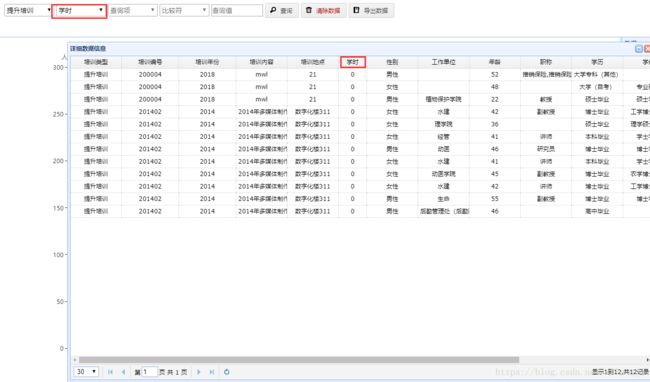Select the age 52 cell
The width and height of the screenshot is (650, 382).
click(495, 75)
